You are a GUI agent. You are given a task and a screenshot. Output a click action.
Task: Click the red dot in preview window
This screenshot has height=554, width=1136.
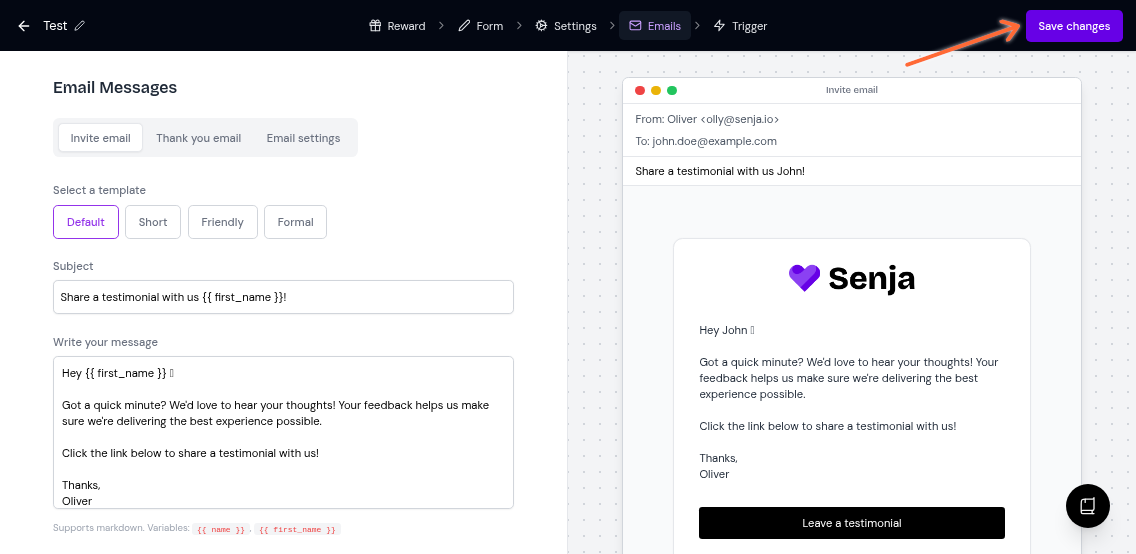(640, 91)
